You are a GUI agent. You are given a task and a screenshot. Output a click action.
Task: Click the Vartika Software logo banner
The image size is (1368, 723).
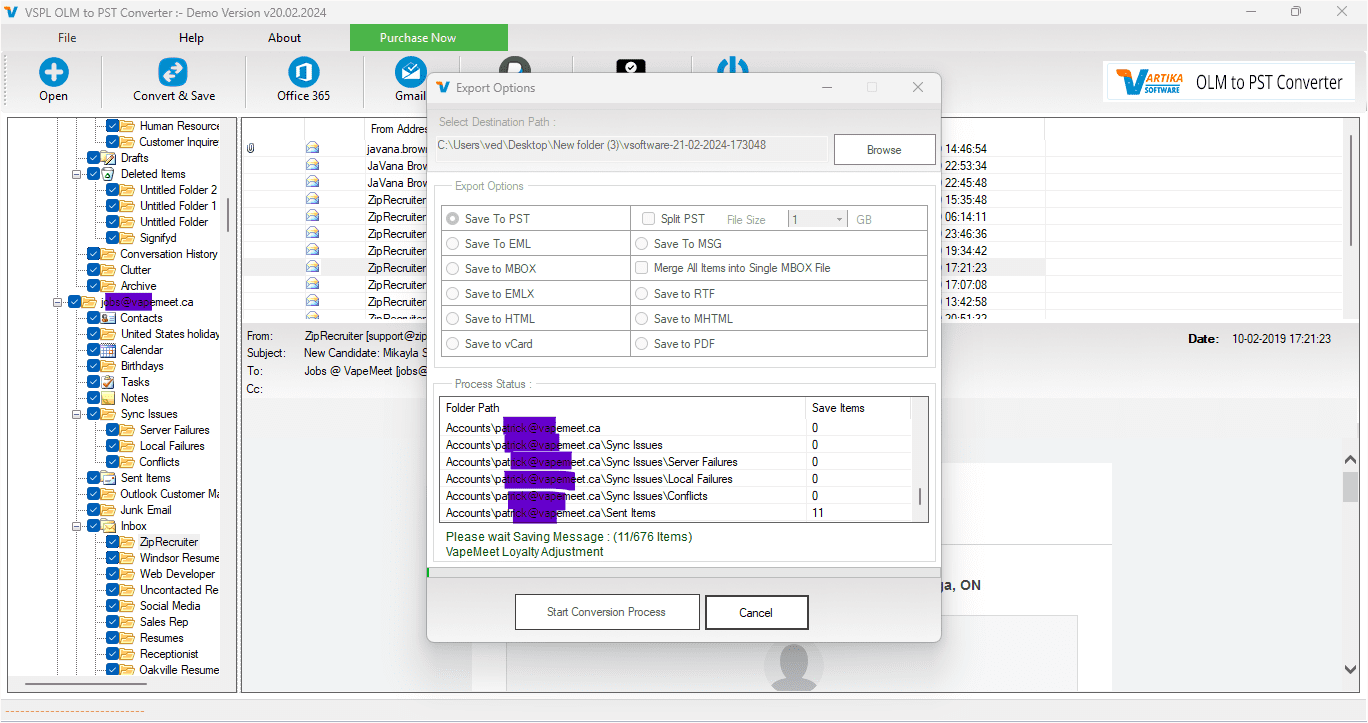coord(1229,82)
